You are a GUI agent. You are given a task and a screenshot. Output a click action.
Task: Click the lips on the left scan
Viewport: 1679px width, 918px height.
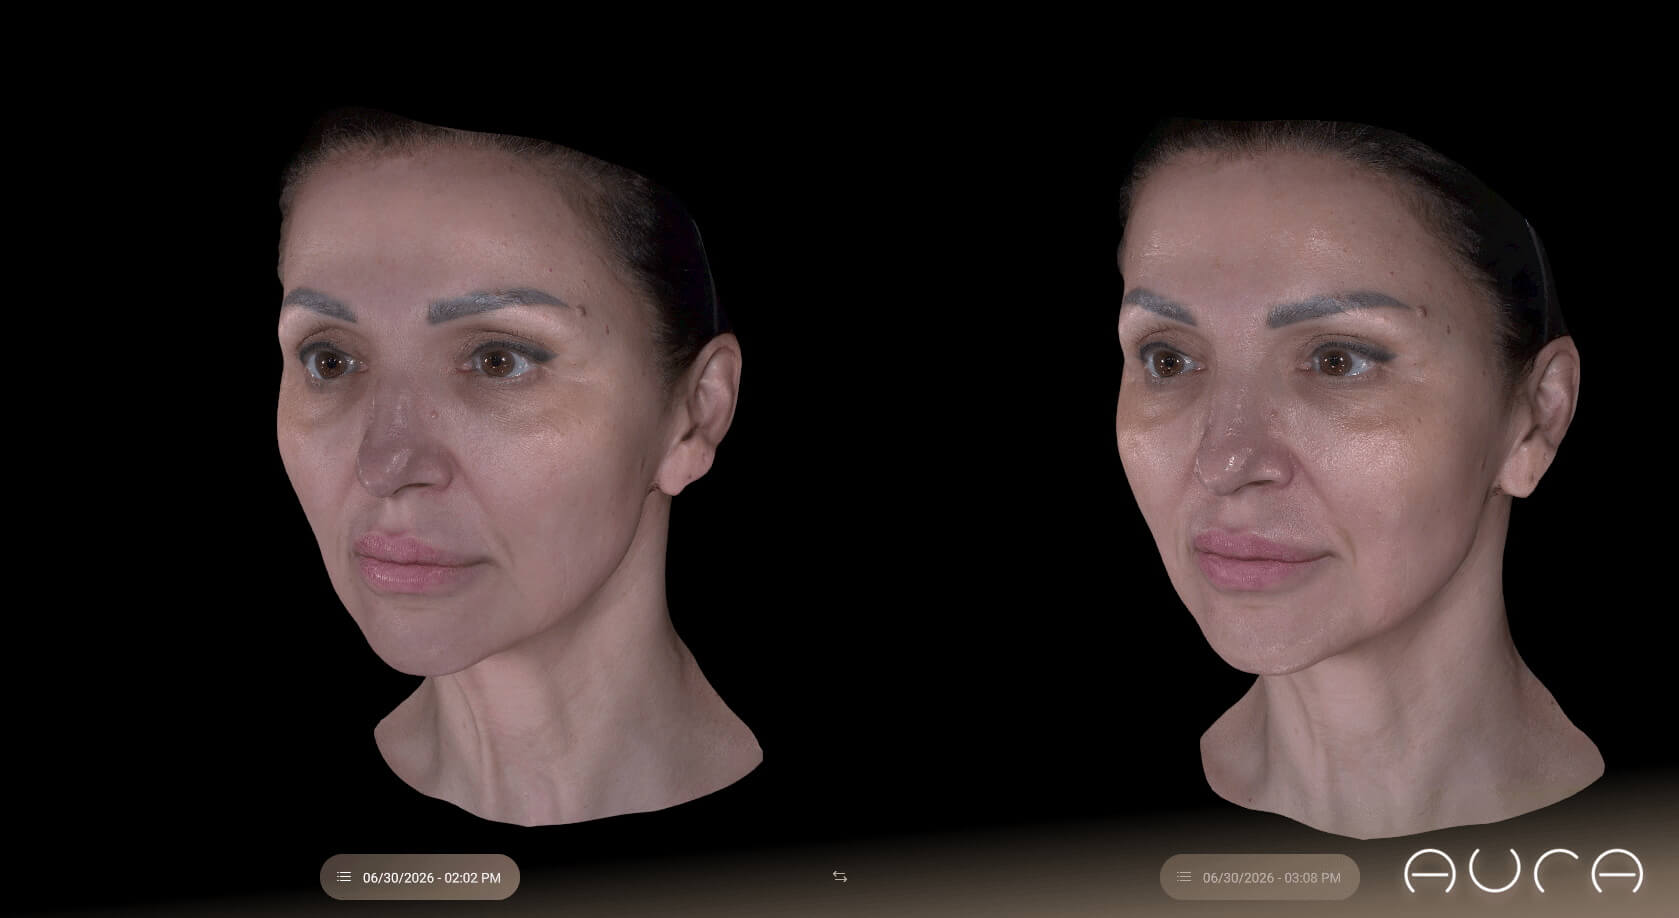(408, 562)
